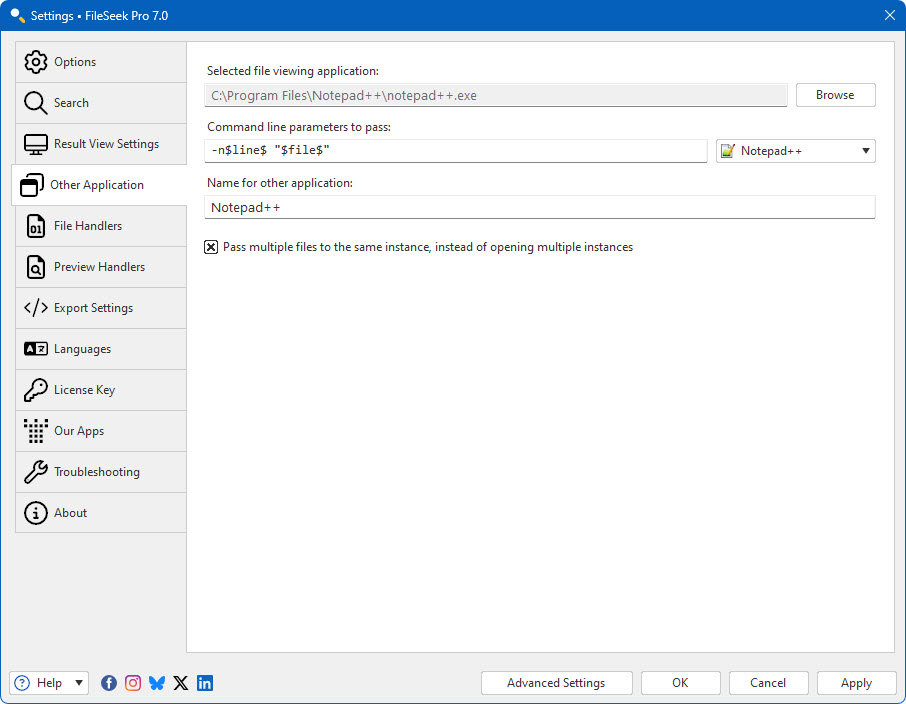Image resolution: width=906 pixels, height=704 pixels.
Task: Confirm with the OK button
Action: point(680,683)
